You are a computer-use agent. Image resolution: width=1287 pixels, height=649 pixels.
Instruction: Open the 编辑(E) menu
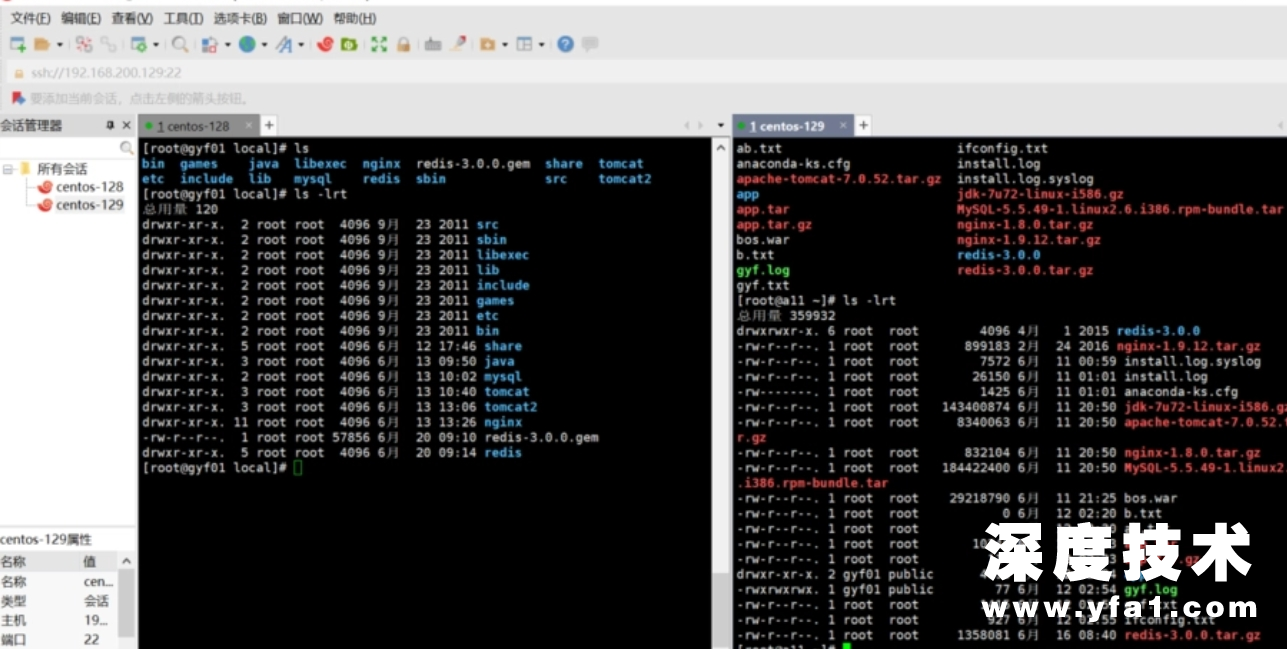pos(81,18)
